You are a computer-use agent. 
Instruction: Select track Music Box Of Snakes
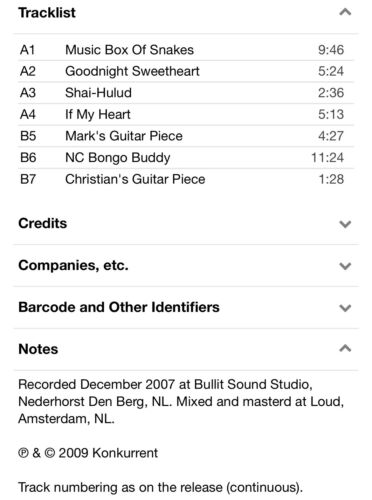pos(129,50)
